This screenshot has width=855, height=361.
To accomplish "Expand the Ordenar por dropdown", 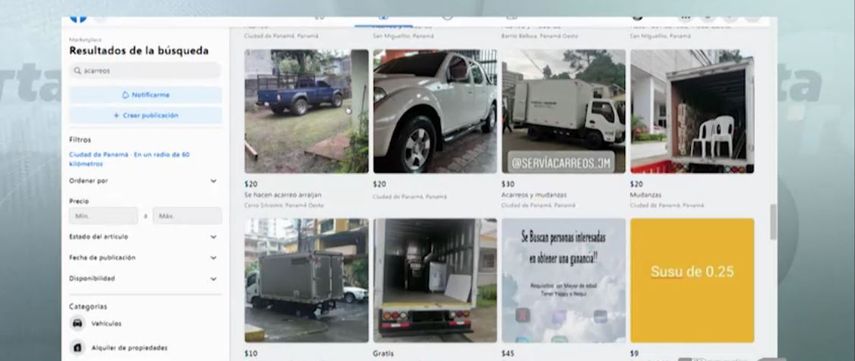I will (x=144, y=181).
